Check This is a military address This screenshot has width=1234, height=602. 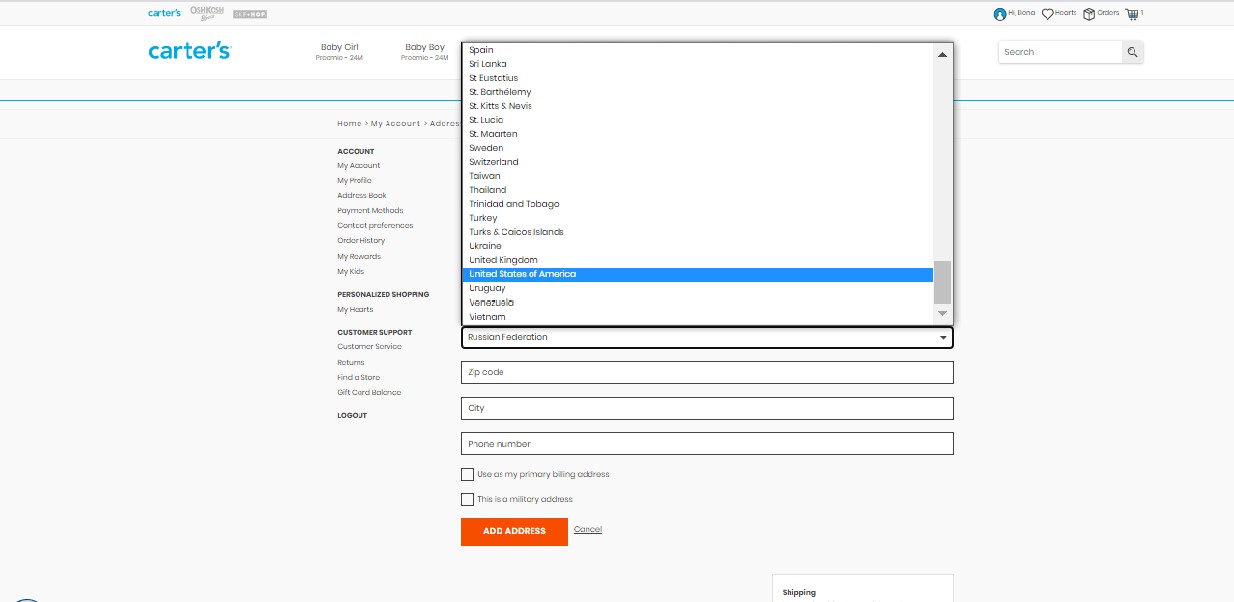click(x=467, y=499)
